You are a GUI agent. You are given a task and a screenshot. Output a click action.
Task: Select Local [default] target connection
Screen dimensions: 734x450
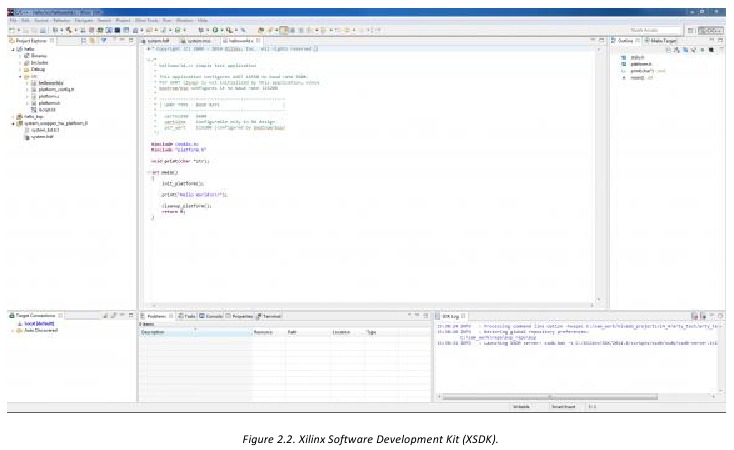[39, 324]
